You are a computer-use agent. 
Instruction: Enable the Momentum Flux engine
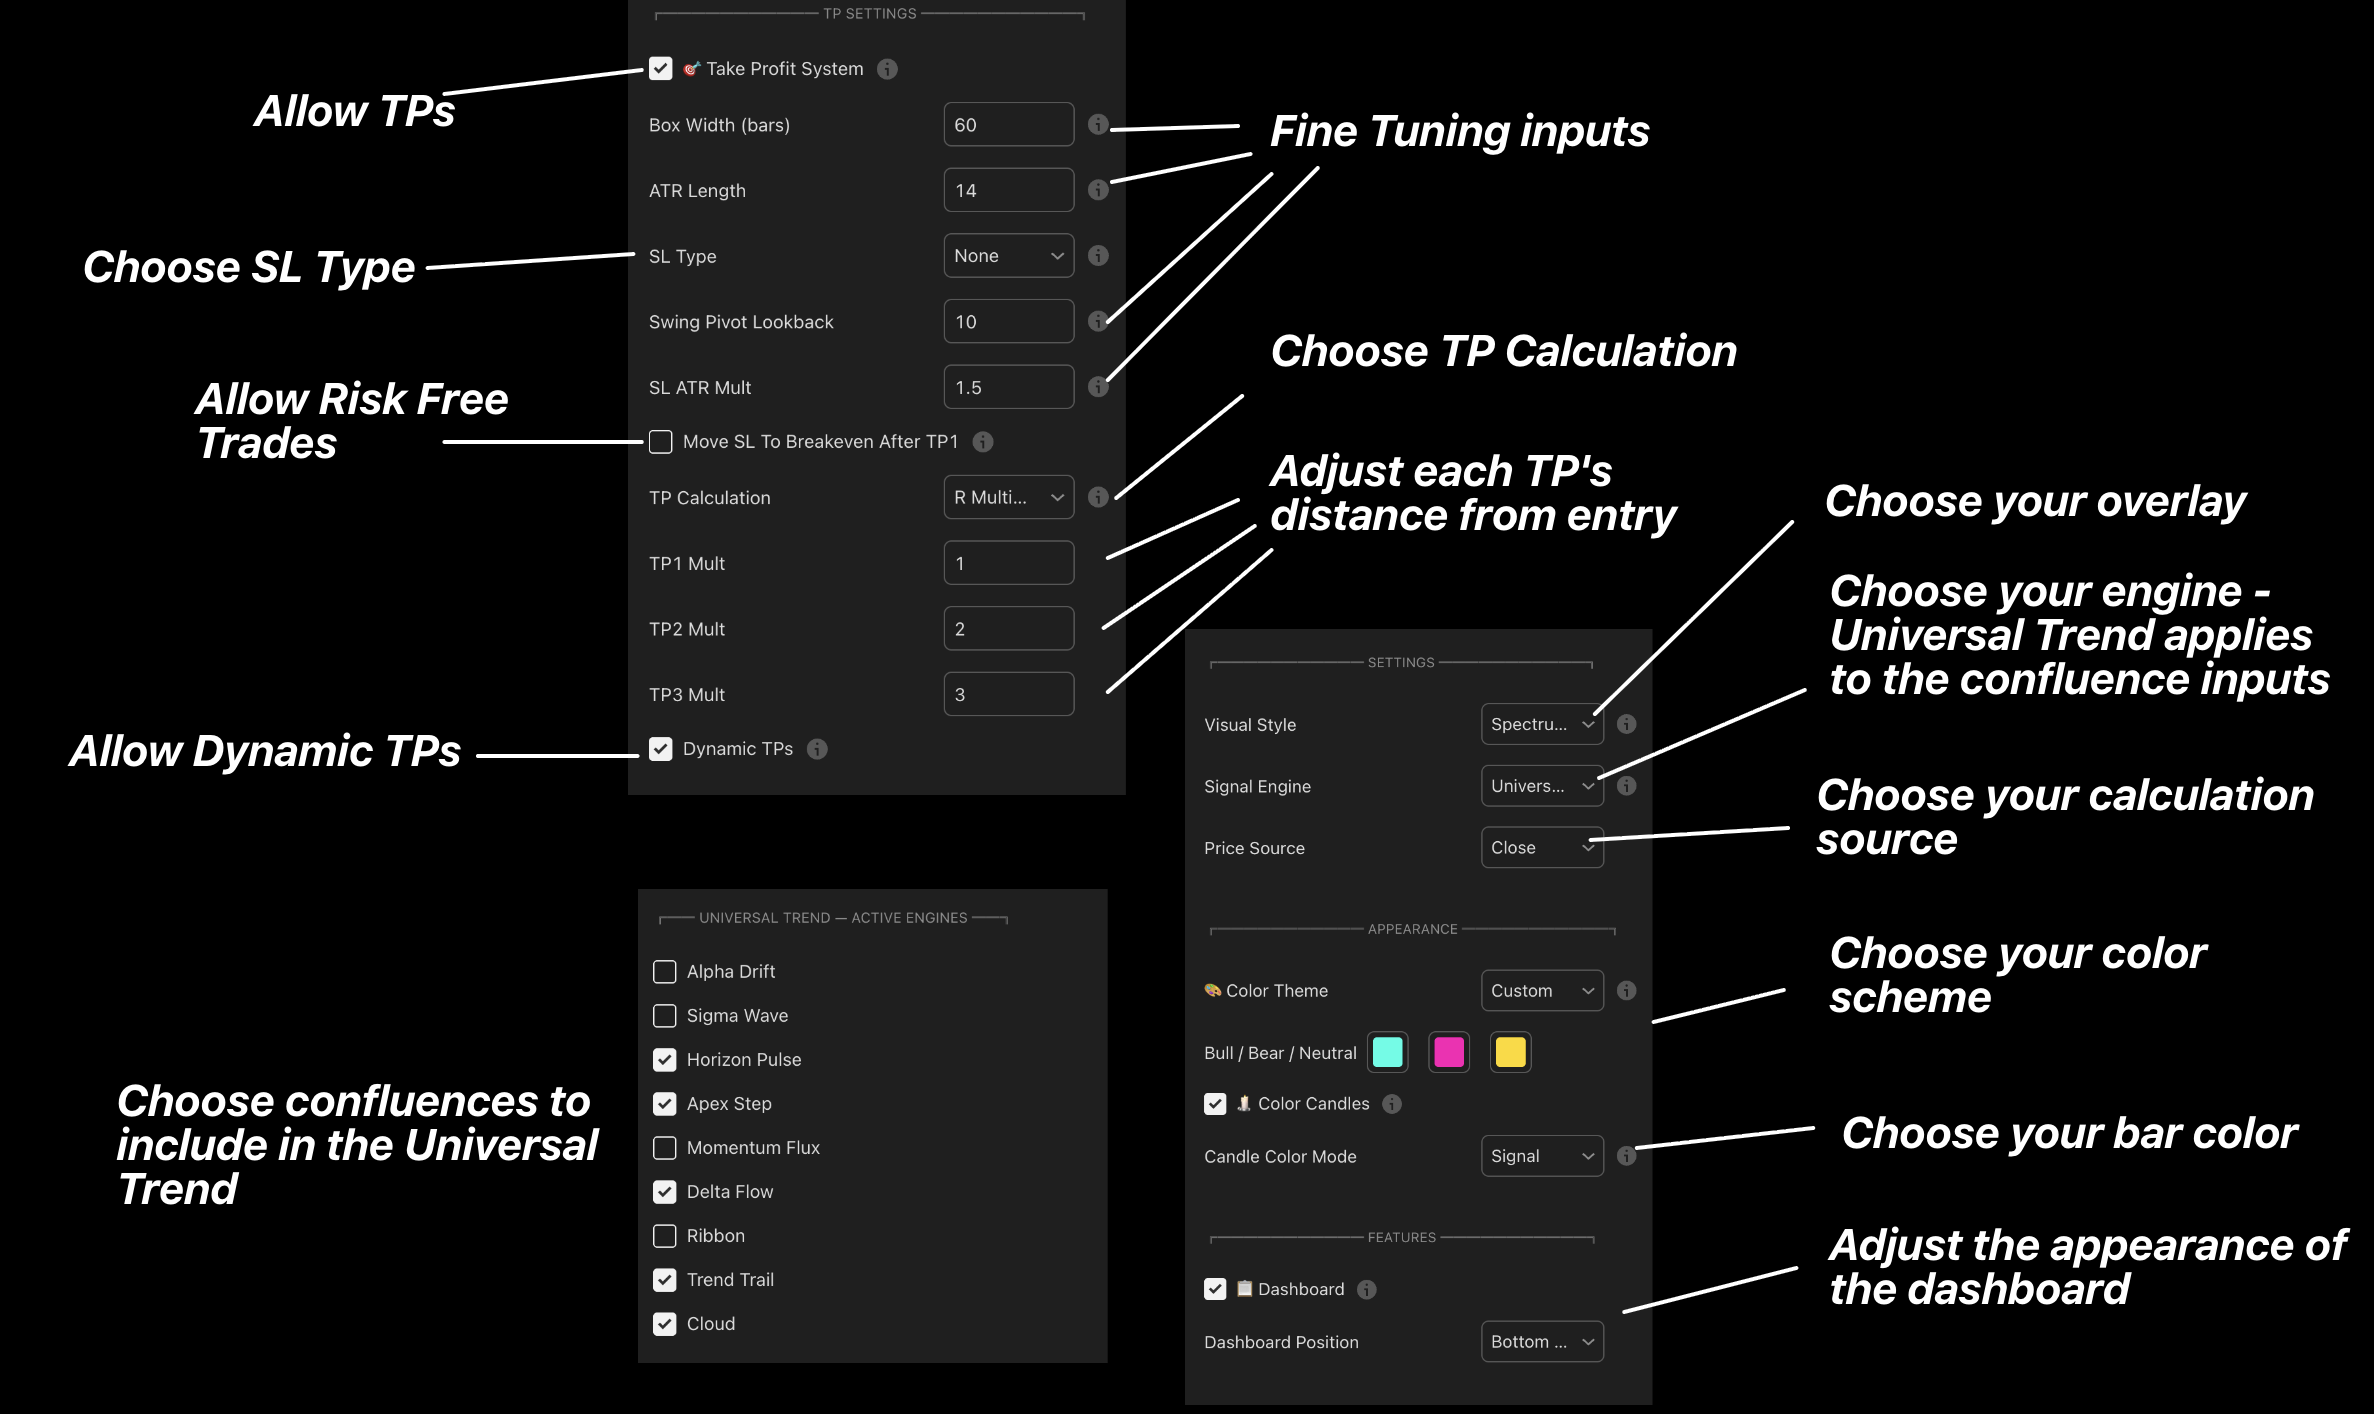[665, 1147]
